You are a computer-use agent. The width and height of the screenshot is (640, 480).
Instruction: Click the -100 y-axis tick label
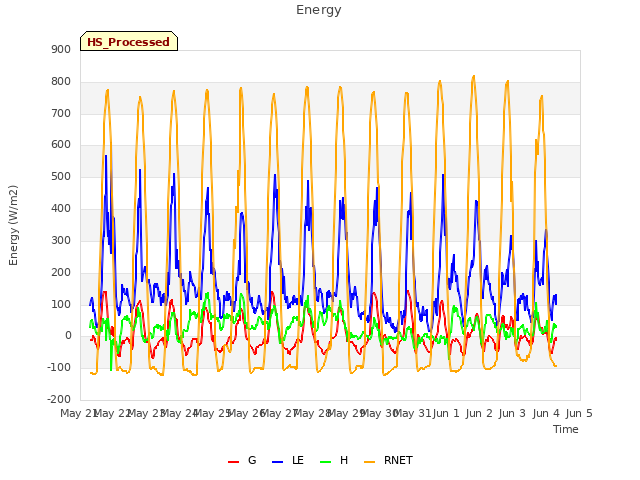click(x=59, y=367)
